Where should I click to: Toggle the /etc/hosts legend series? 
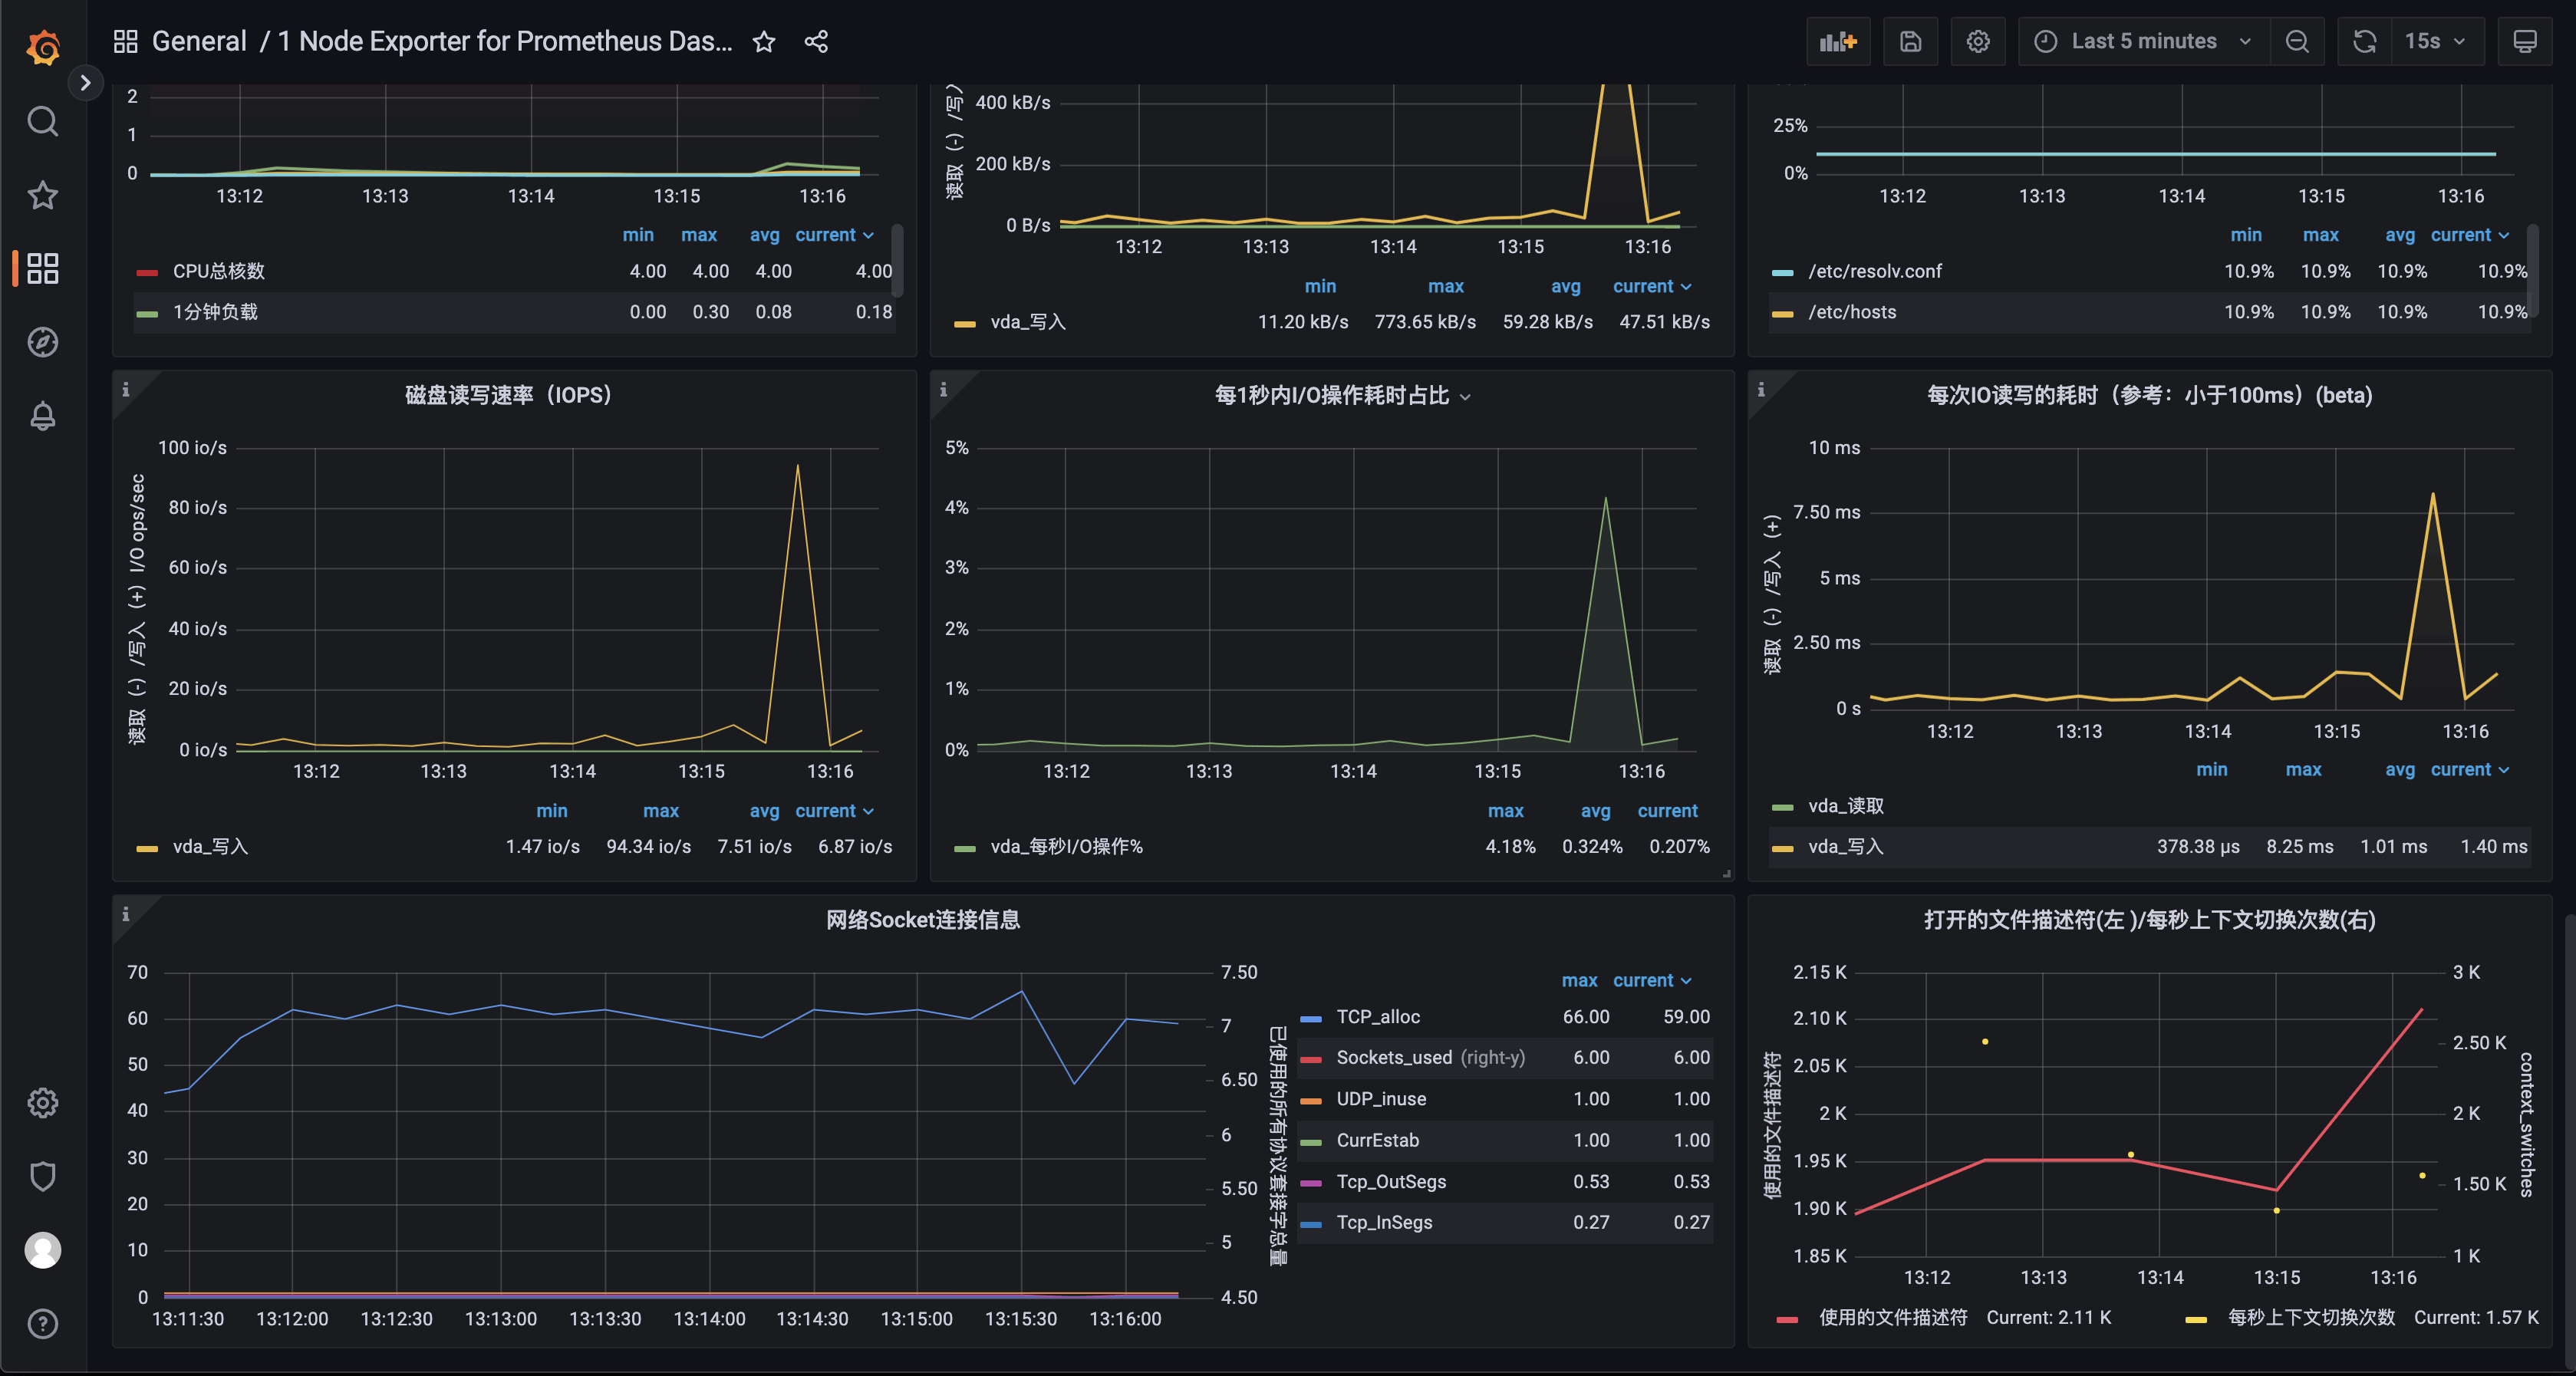(1852, 312)
